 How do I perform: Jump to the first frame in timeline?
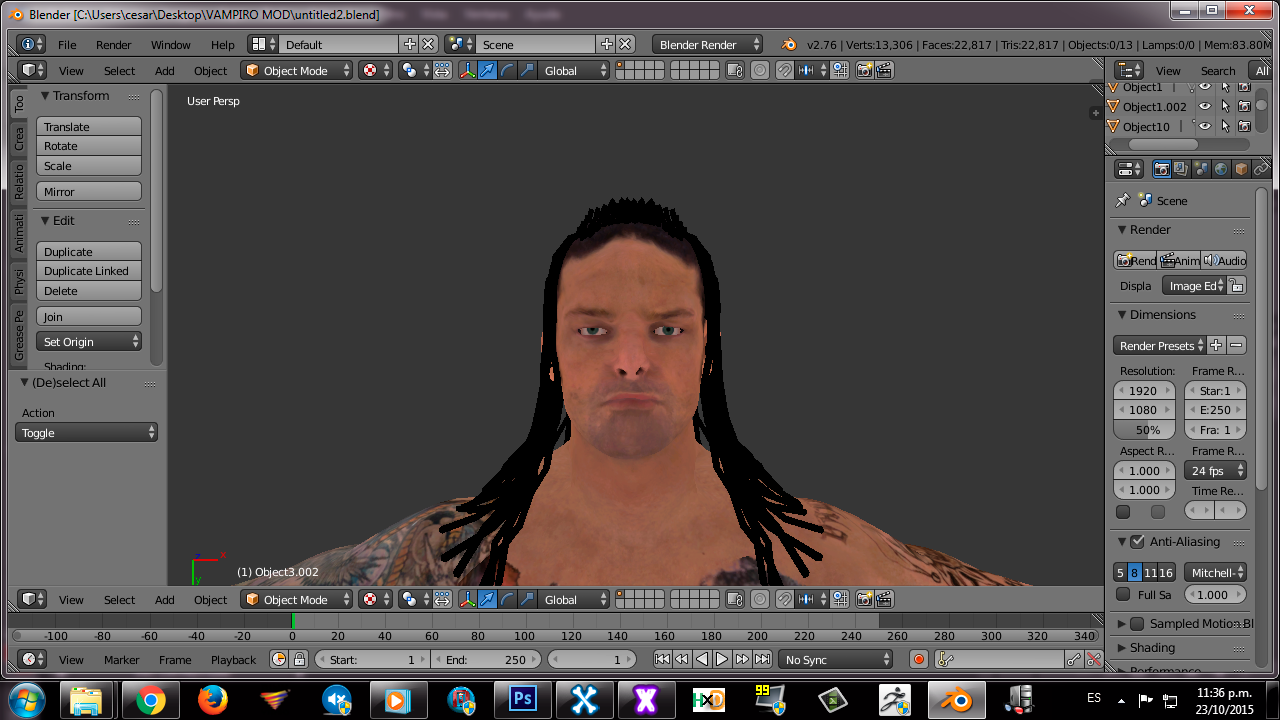[662, 659]
